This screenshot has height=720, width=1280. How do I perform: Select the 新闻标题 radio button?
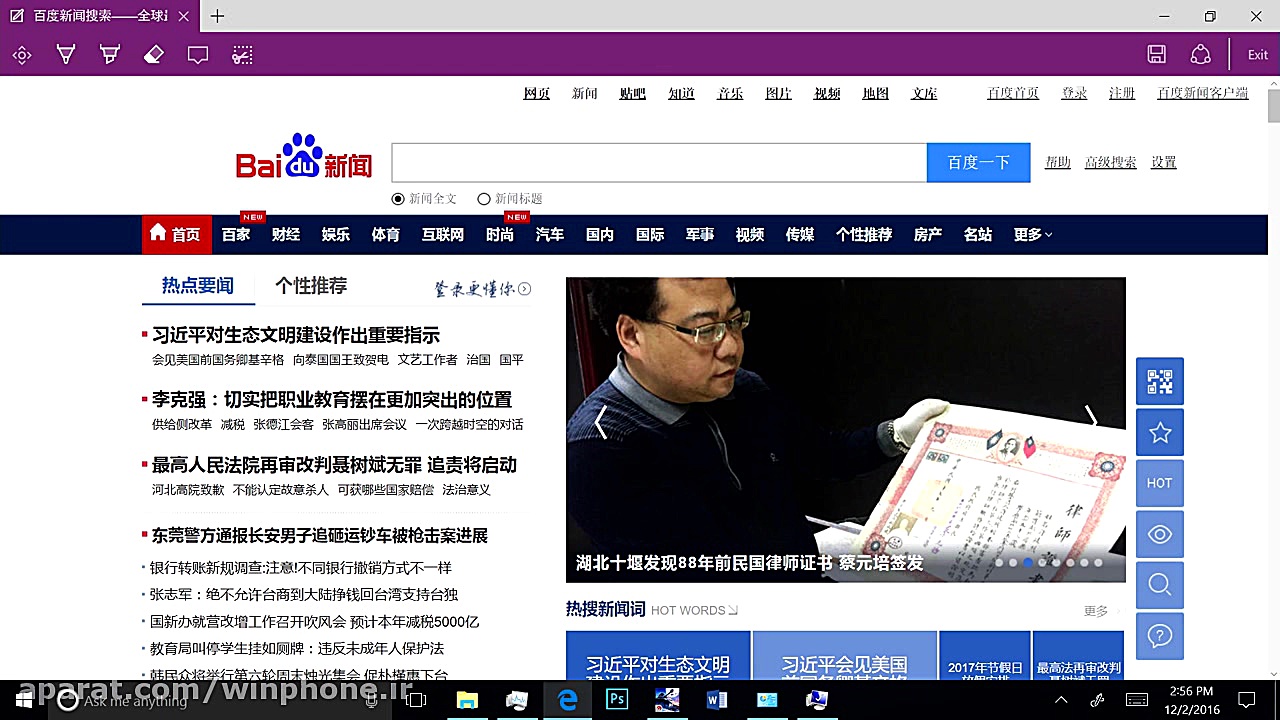484,199
